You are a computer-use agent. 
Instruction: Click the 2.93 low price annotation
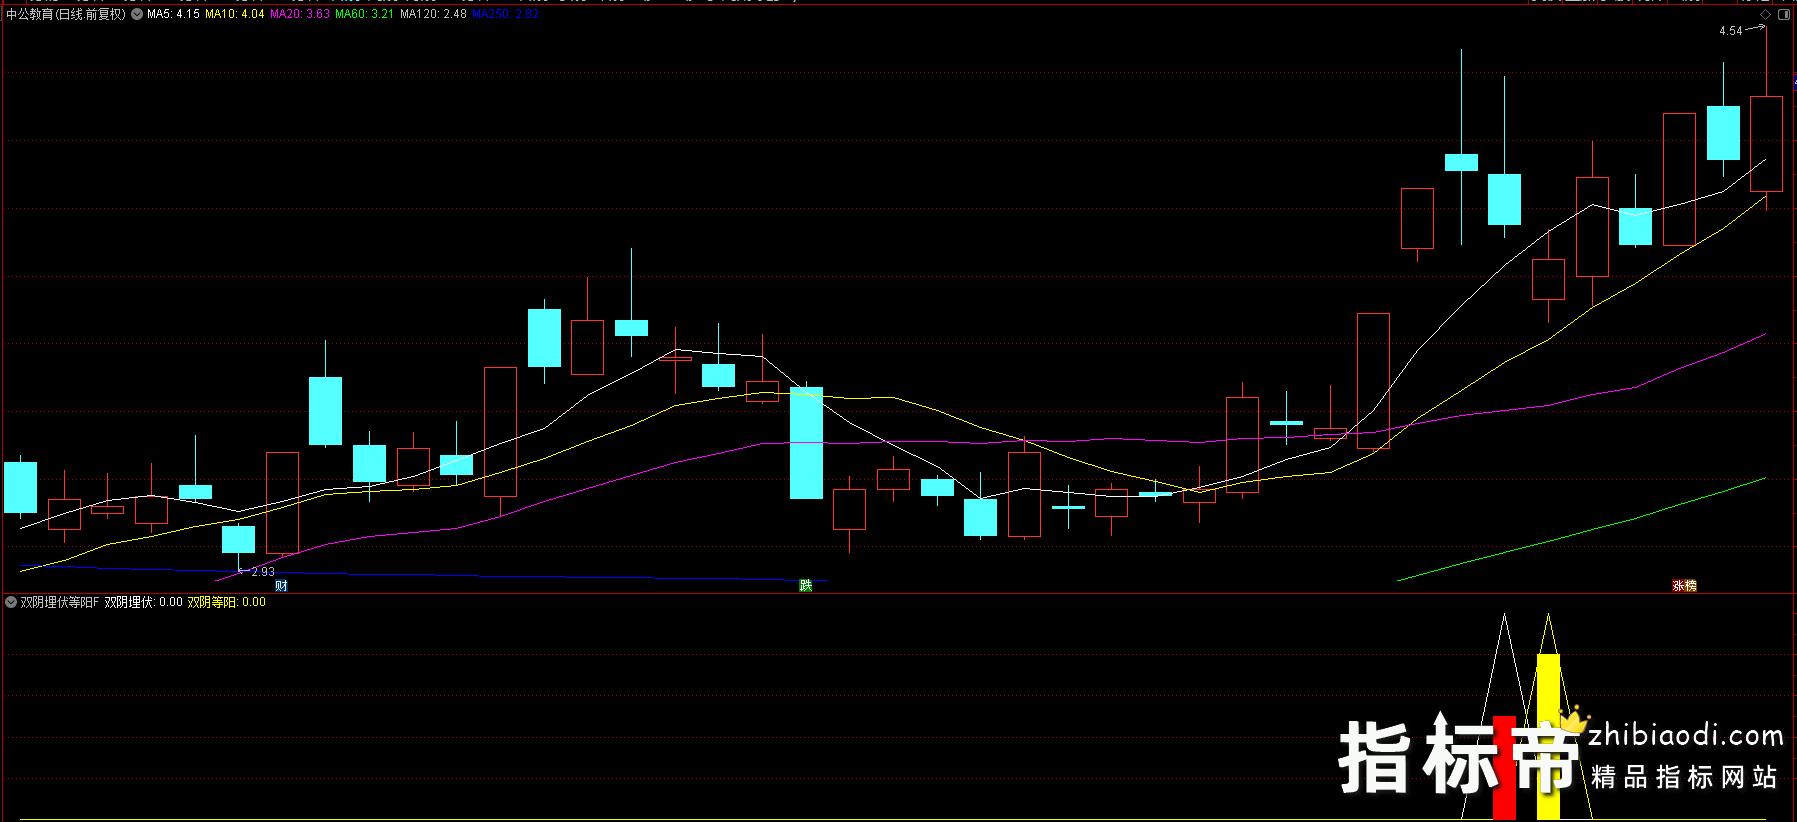coord(263,572)
